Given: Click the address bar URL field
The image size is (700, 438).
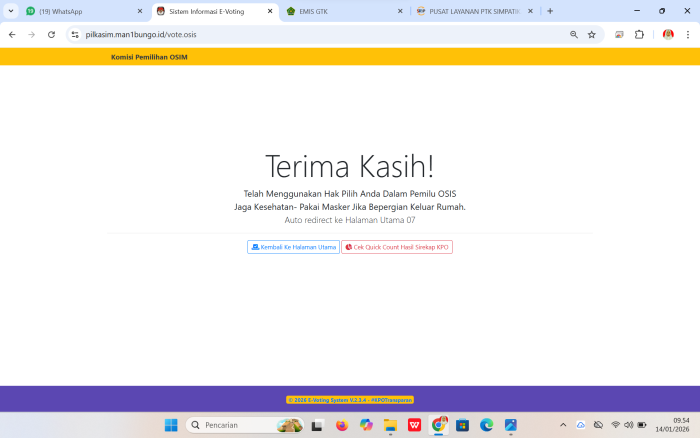Looking at the screenshot, I should (300, 34).
